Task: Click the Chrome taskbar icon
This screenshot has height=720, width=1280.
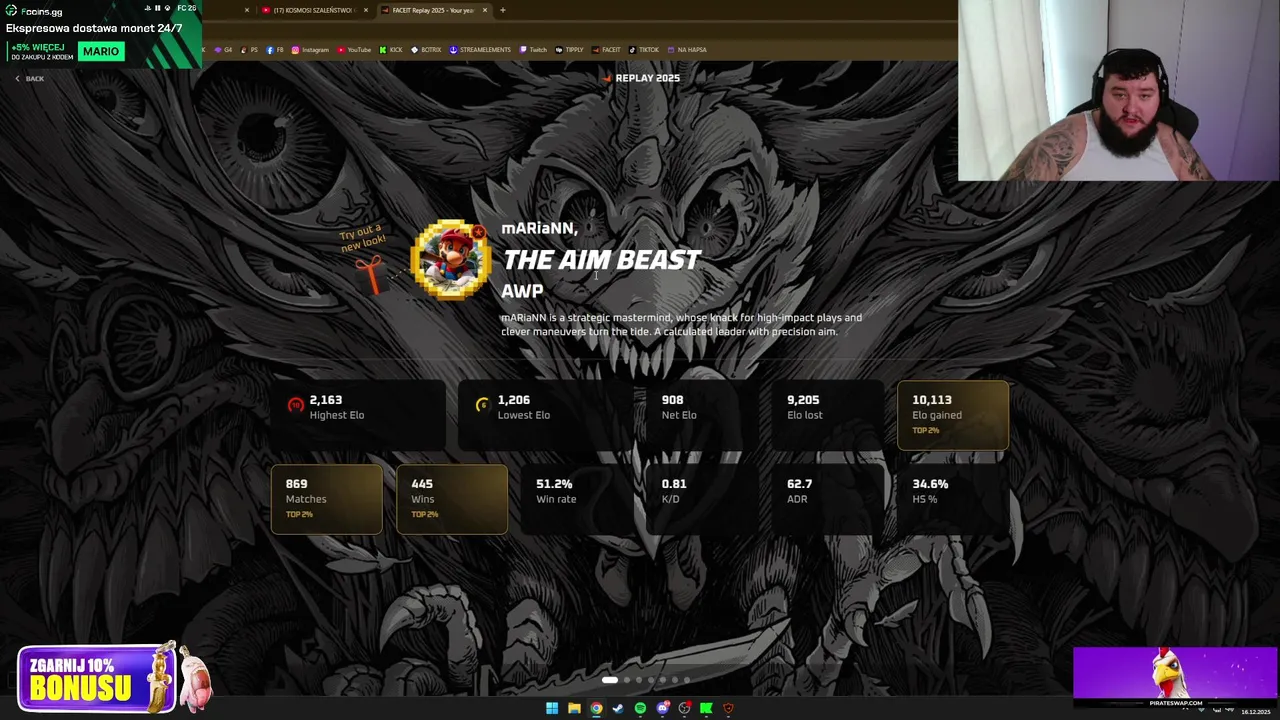Action: click(596, 708)
